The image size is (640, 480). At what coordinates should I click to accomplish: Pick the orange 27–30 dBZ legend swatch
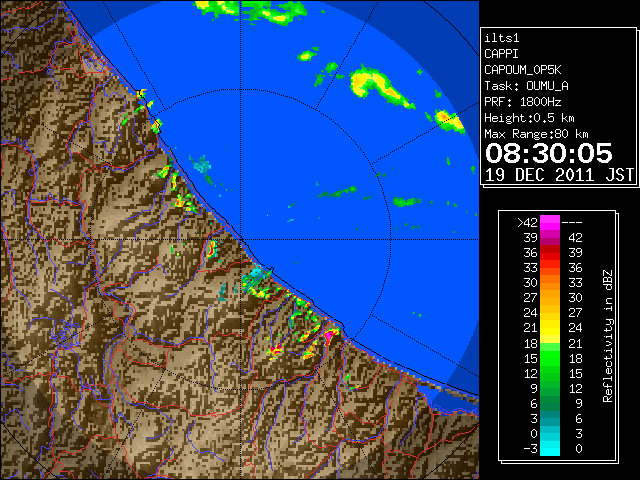coord(550,298)
